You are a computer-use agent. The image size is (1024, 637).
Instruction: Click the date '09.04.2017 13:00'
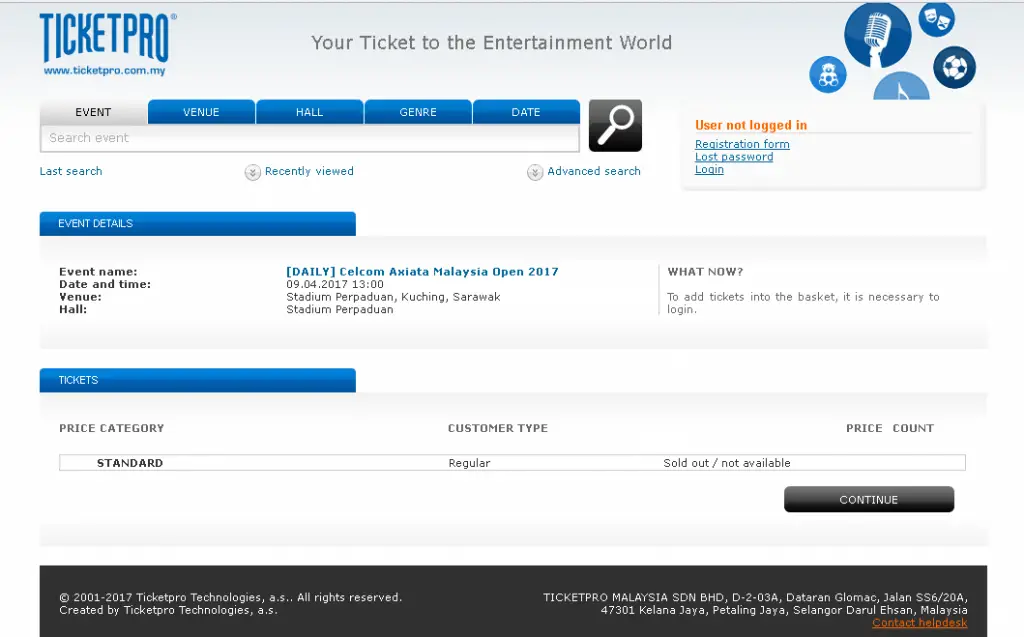coord(335,284)
